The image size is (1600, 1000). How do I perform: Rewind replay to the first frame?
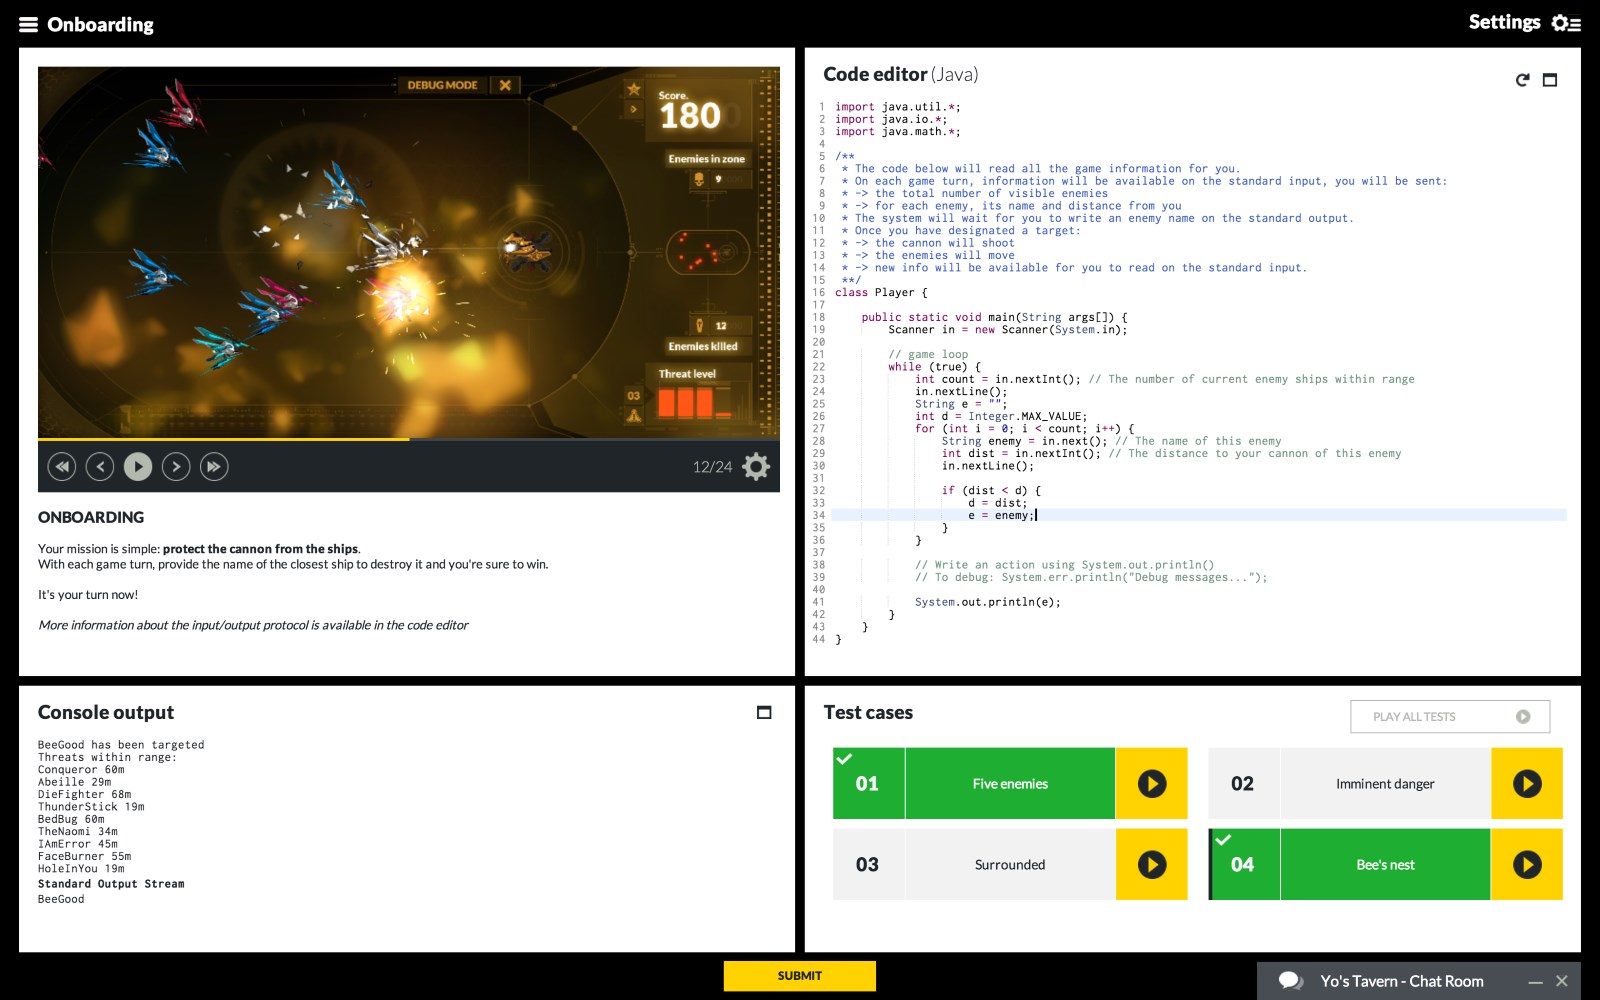pyautogui.click(x=62, y=466)
